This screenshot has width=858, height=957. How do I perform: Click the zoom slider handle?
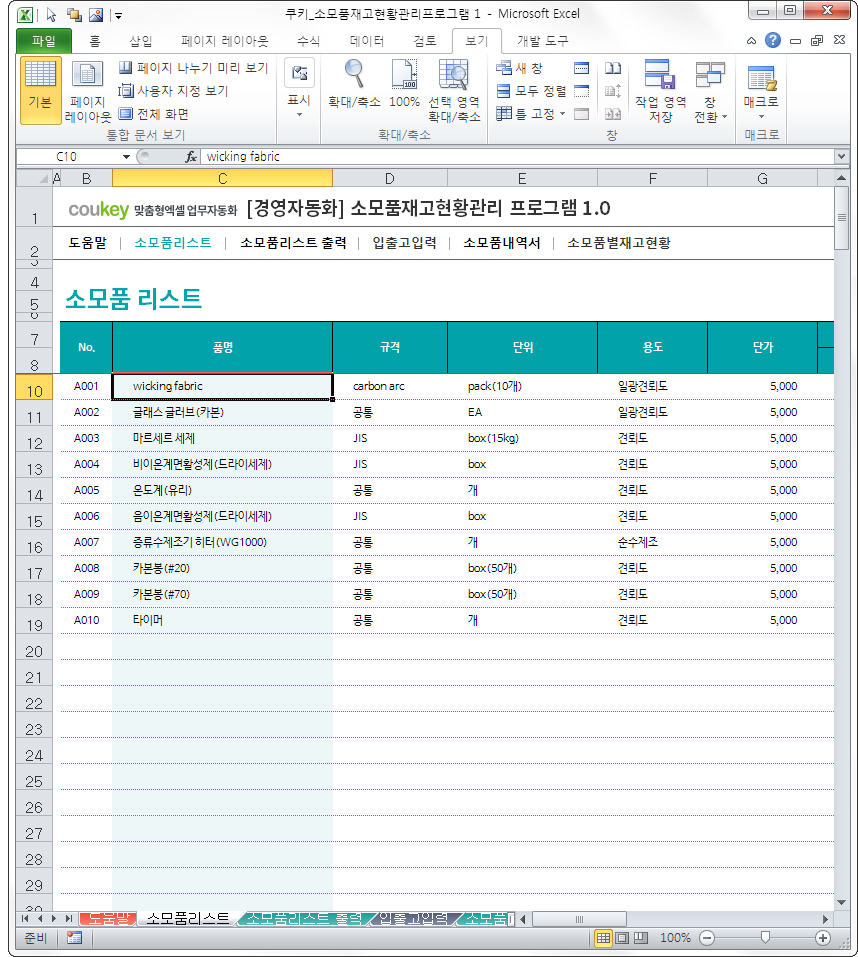(x=765, y=937)
